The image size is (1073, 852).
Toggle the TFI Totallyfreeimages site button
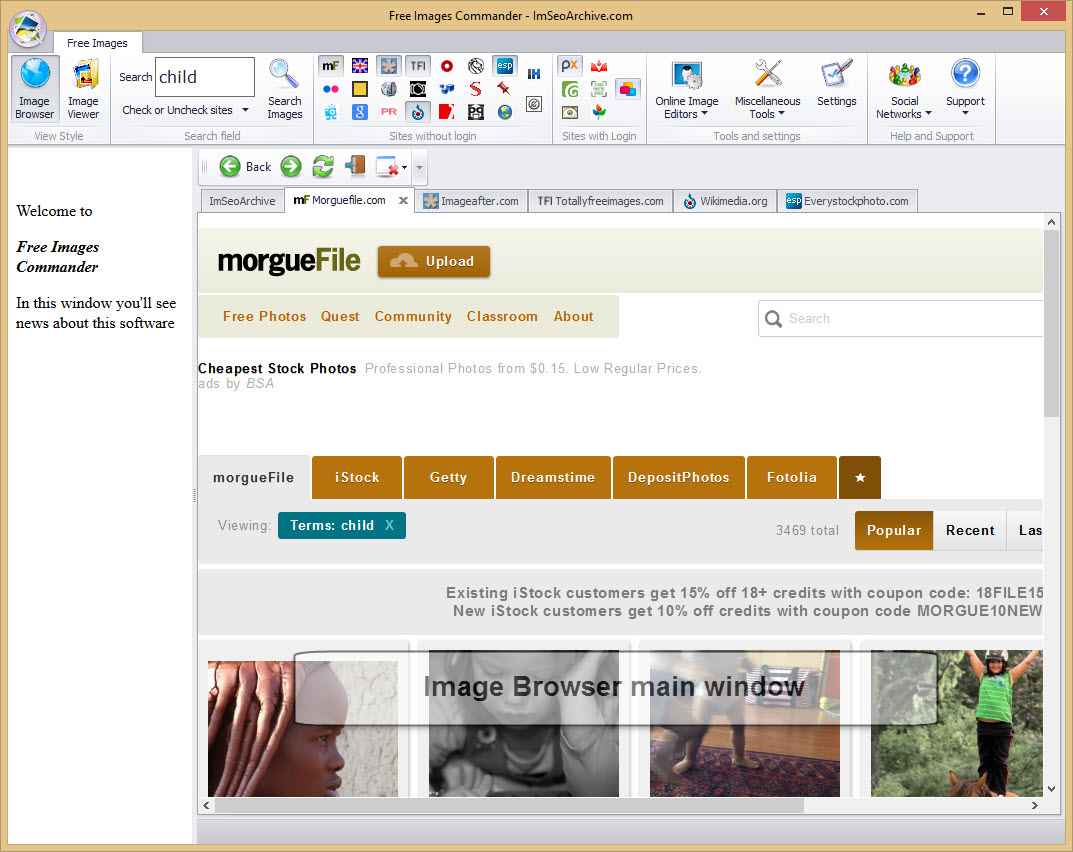(417, 66)
